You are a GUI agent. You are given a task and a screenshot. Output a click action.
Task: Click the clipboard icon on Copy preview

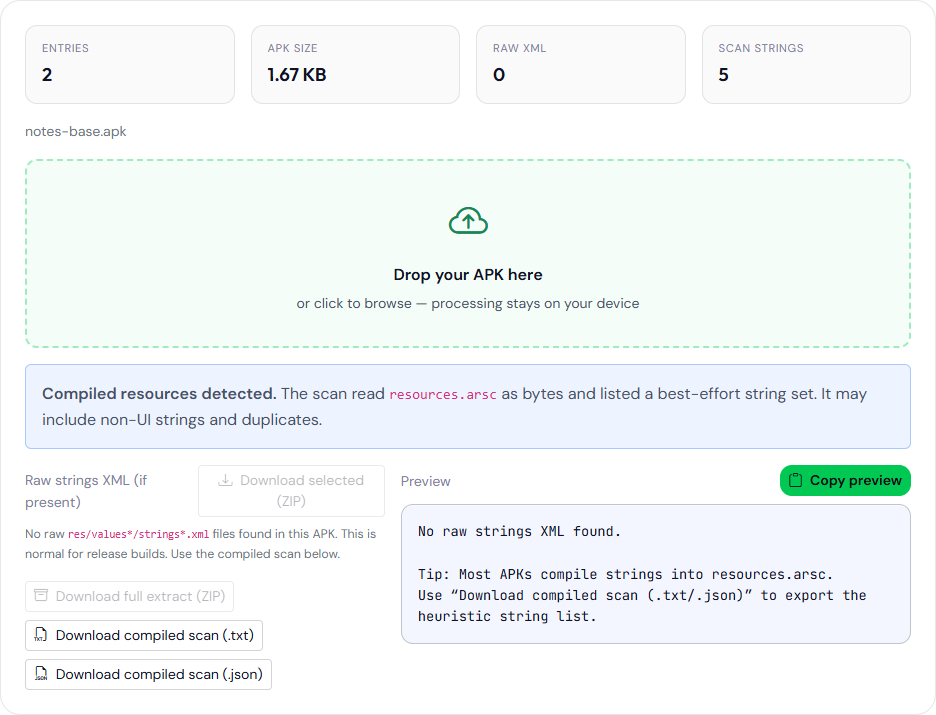point(795,480)
